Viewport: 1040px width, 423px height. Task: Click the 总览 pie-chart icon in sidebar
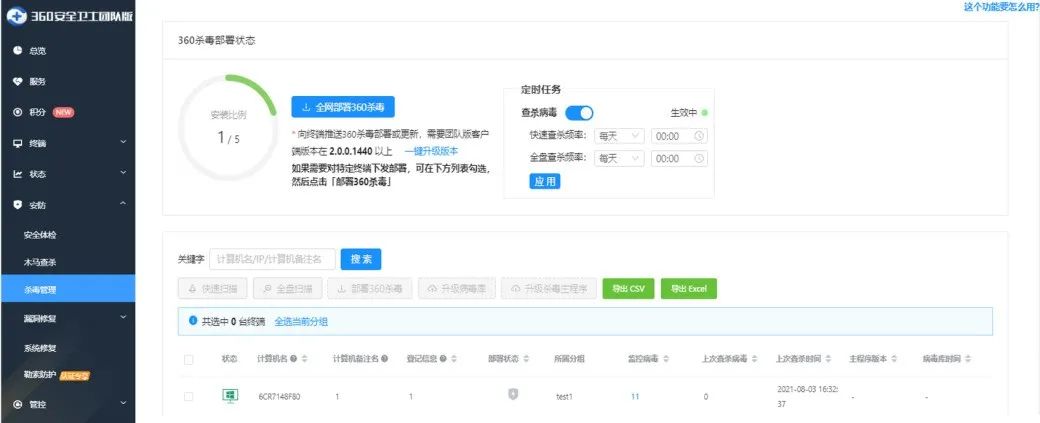[18, 50]
